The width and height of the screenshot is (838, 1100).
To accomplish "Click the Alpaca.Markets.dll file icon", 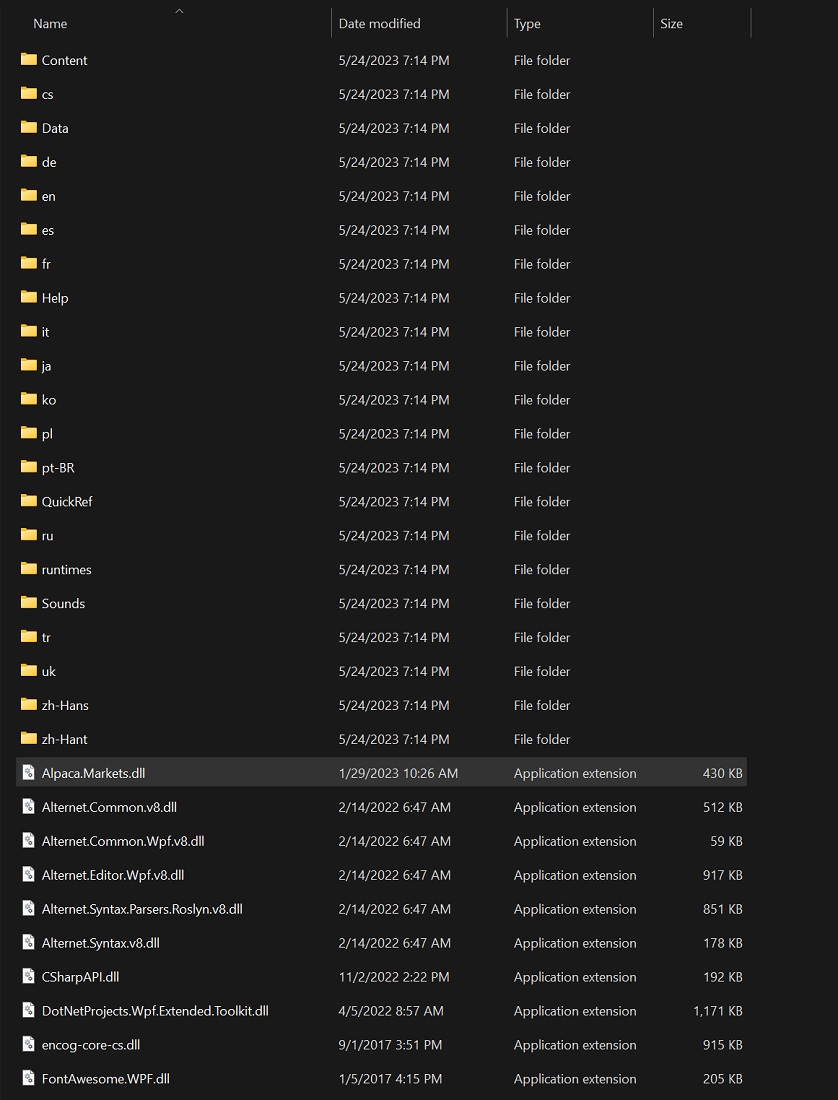I will pyautogui.click(x=28, y=772).
